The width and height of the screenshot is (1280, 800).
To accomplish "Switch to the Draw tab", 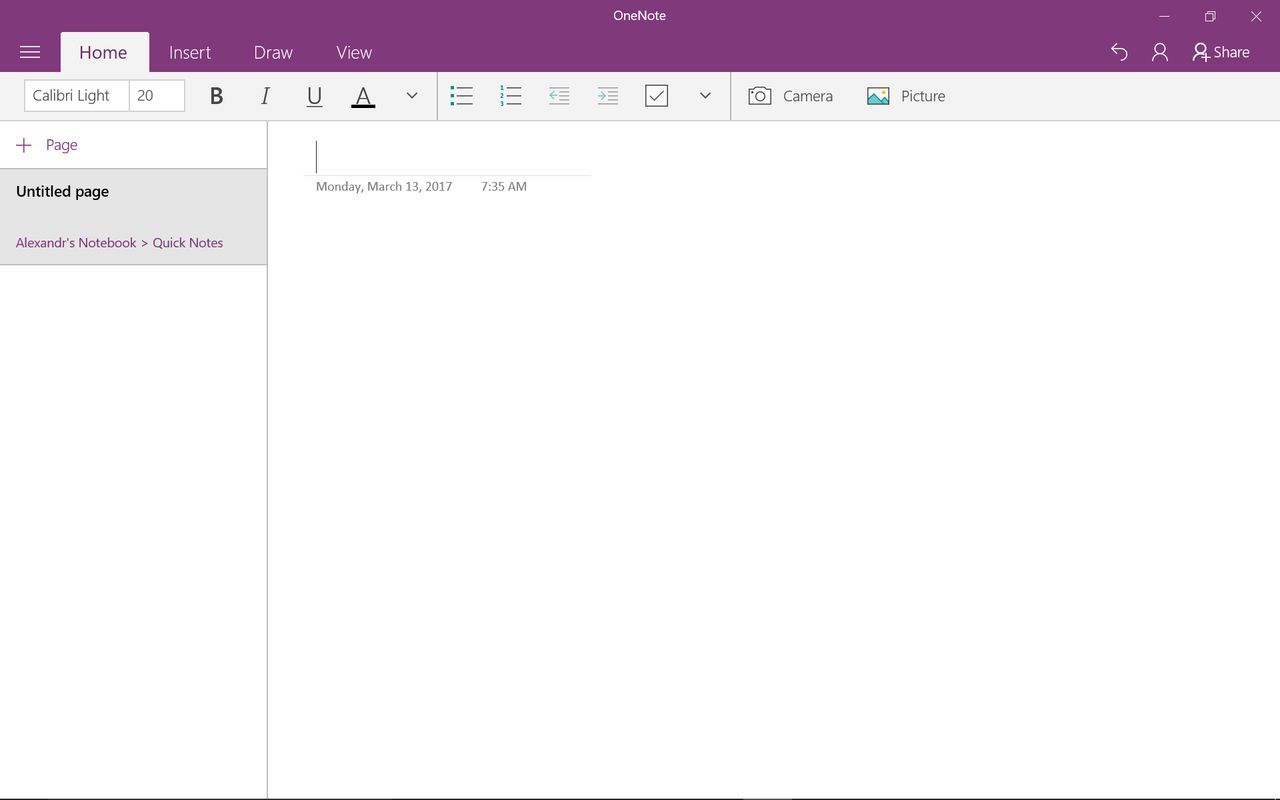I will point(273,53).
